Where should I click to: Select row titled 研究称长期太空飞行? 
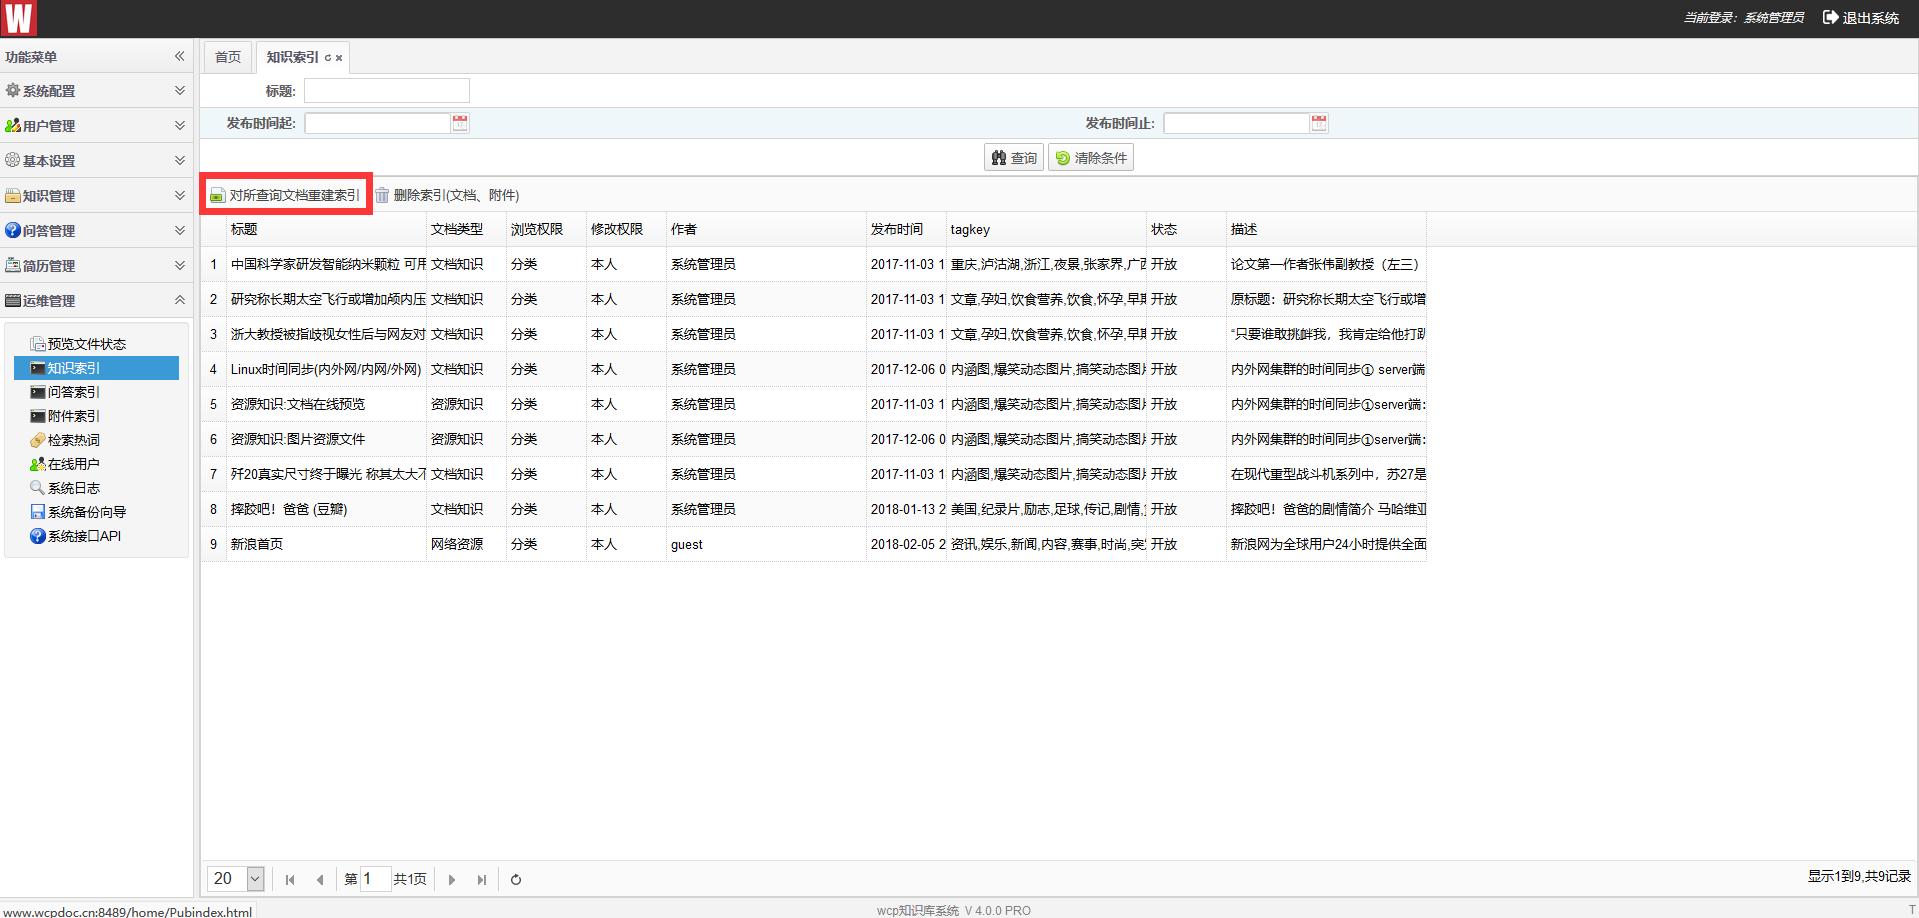pos(813,299)
